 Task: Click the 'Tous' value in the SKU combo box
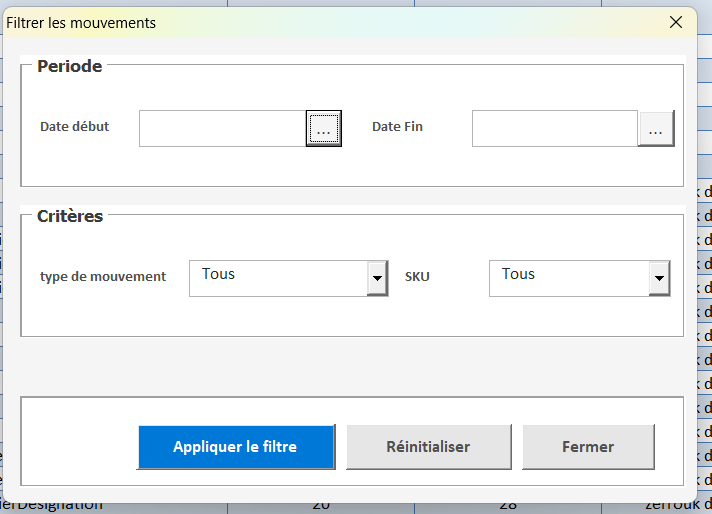click(518, 274)
